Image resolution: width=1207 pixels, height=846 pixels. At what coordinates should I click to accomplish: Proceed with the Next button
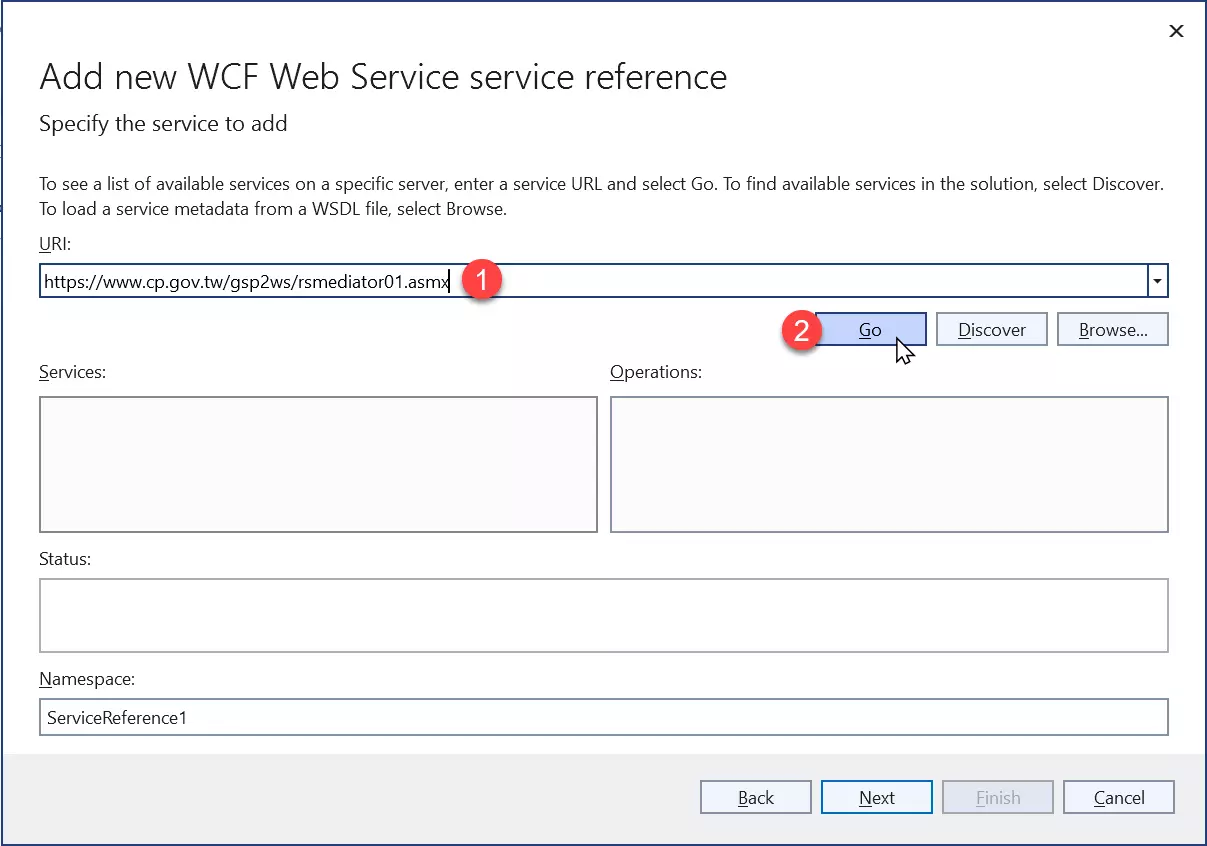point(877,797)
